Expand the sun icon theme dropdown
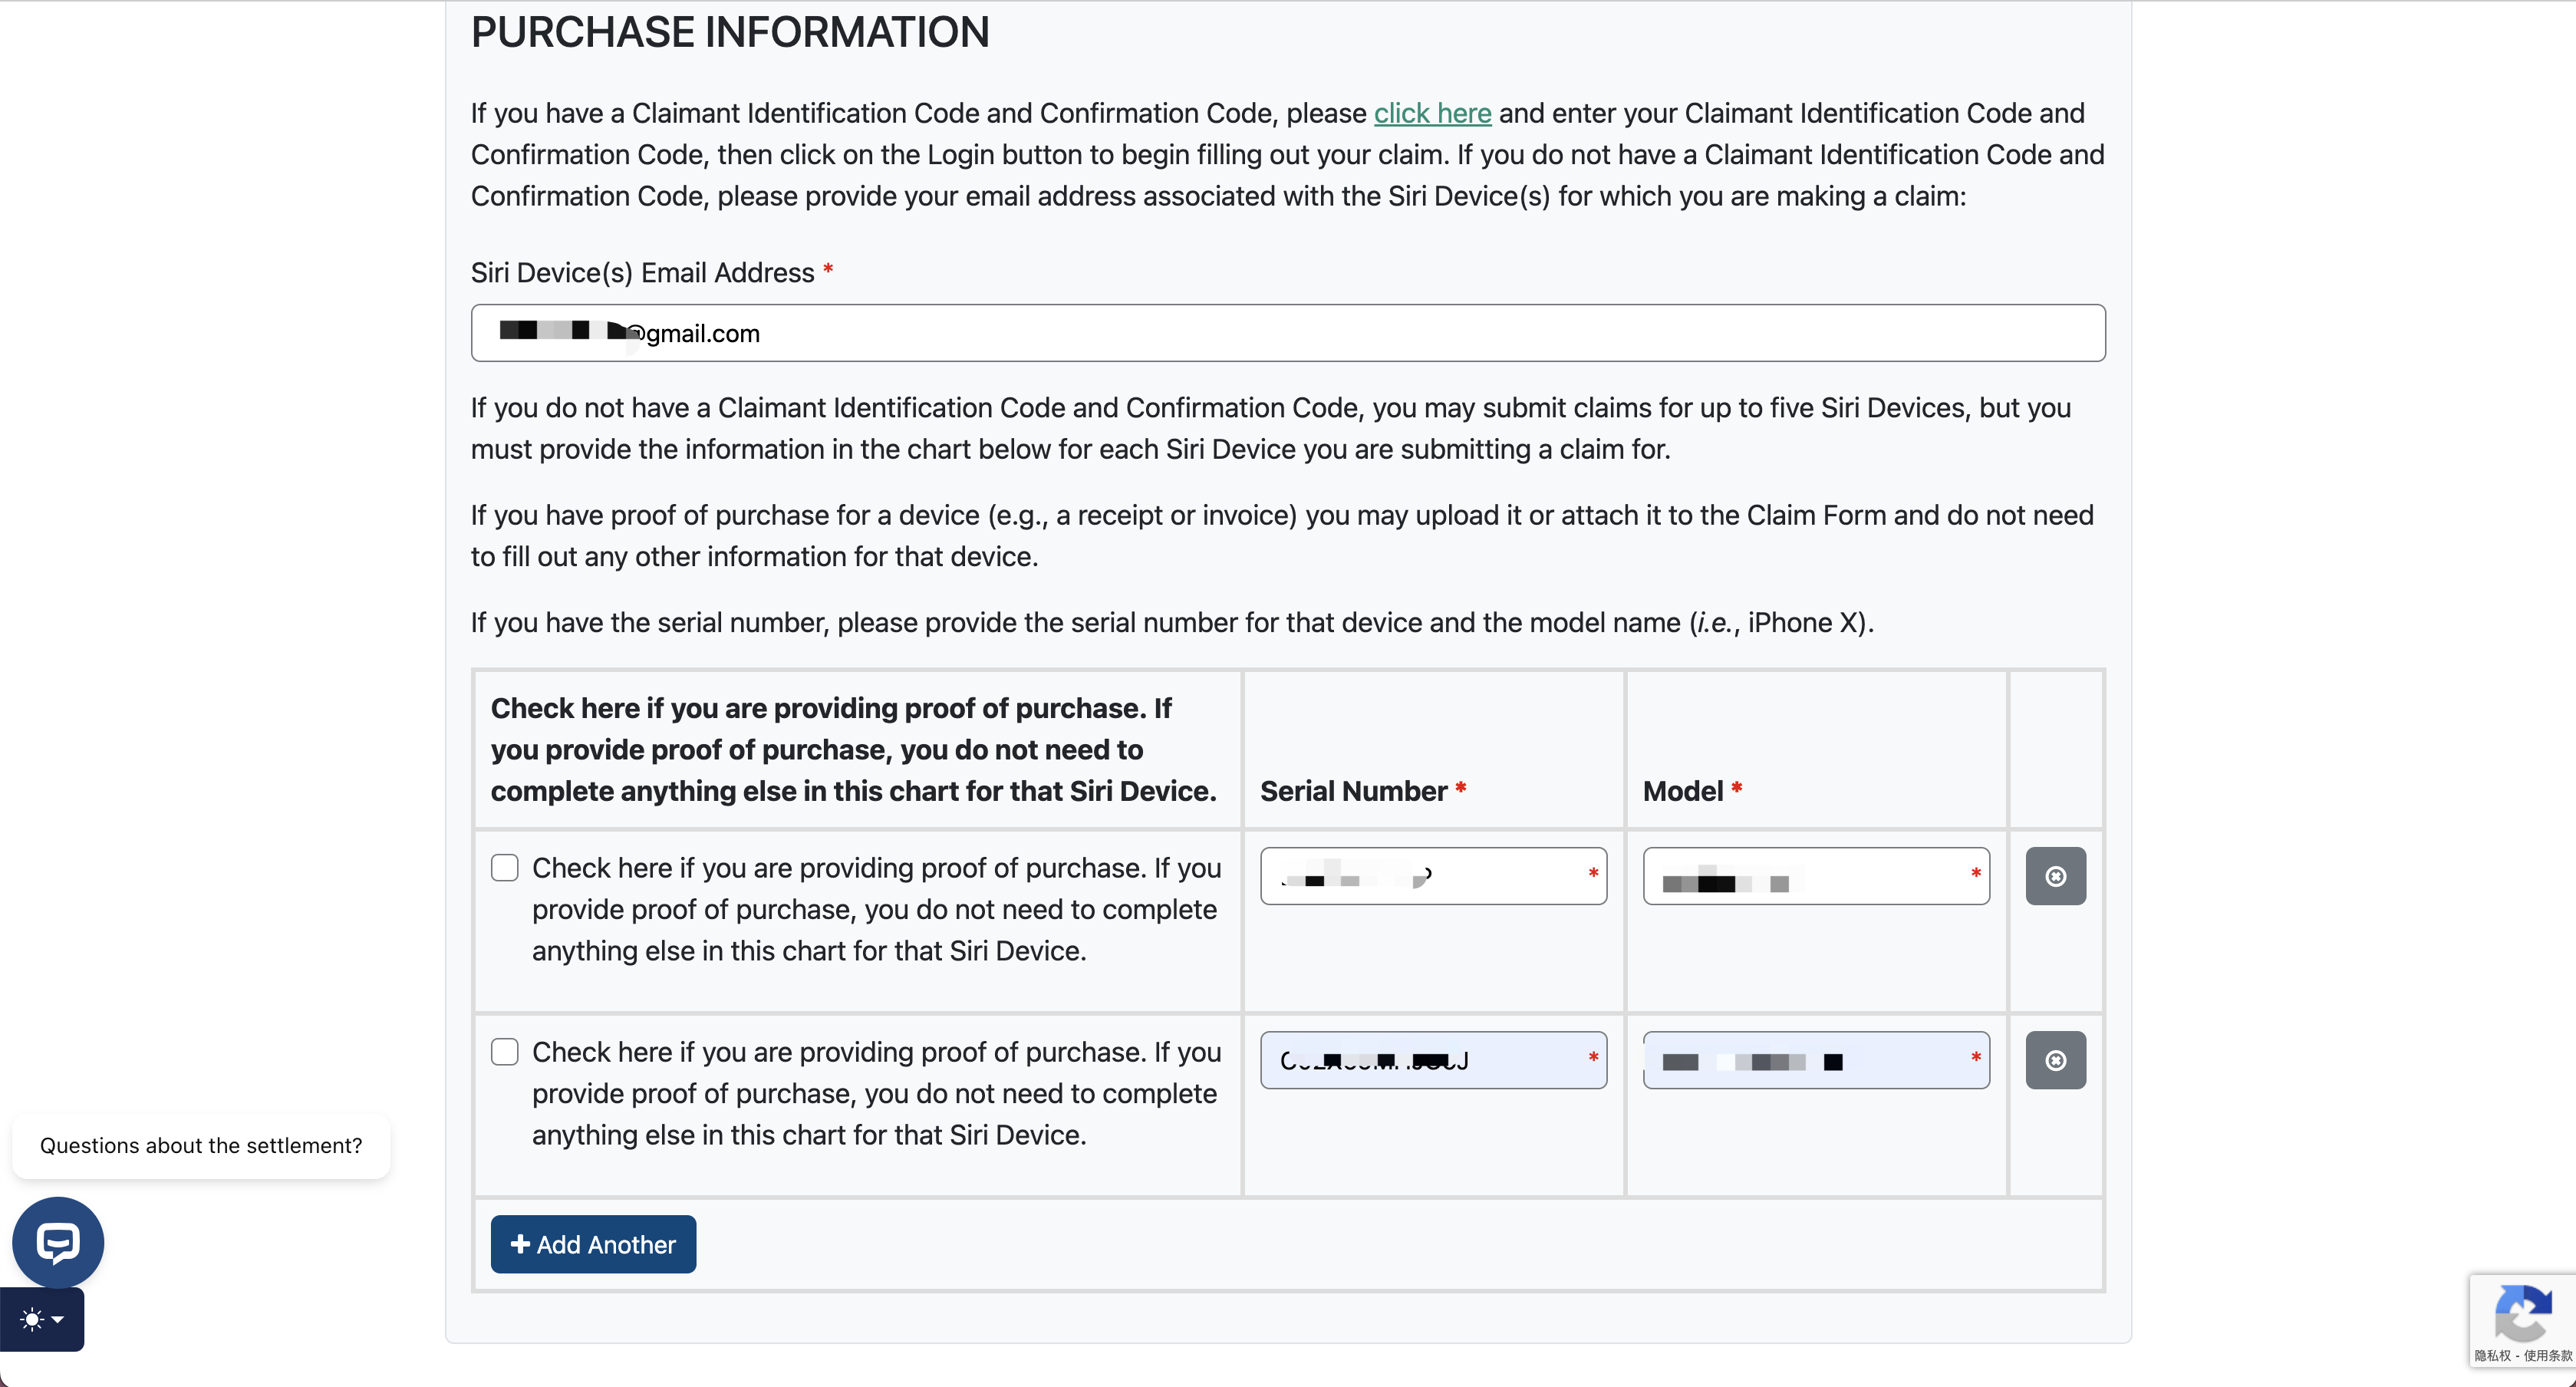Screen dimensions: 2576x1387 point(42,1319)
